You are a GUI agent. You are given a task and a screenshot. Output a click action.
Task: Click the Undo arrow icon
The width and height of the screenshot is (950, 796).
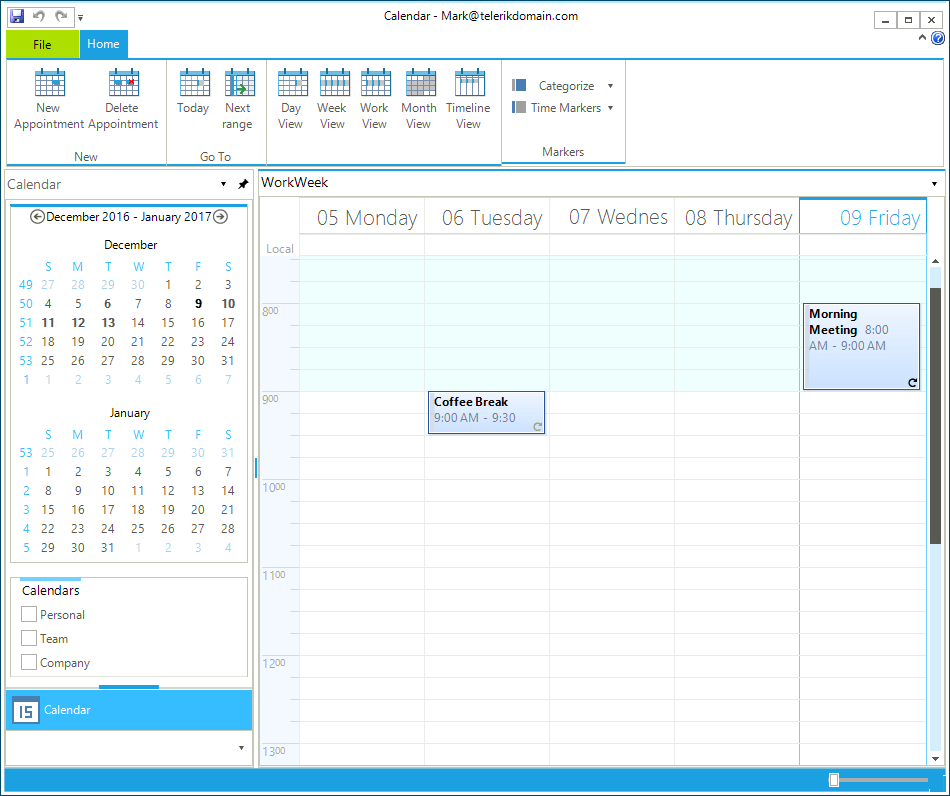[x=39, y=16]
